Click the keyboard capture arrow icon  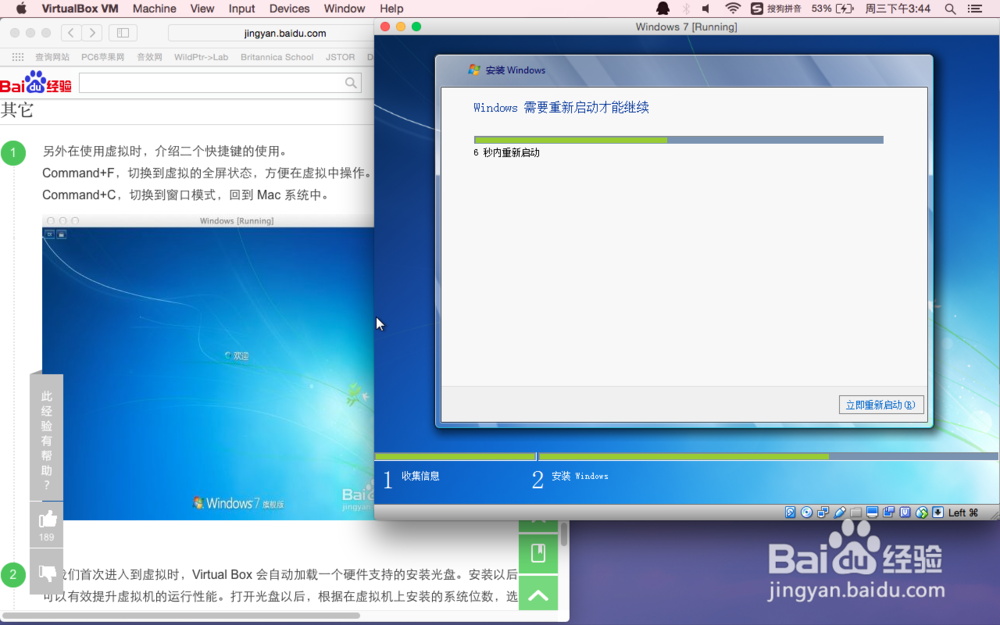[x=938, y=512]
